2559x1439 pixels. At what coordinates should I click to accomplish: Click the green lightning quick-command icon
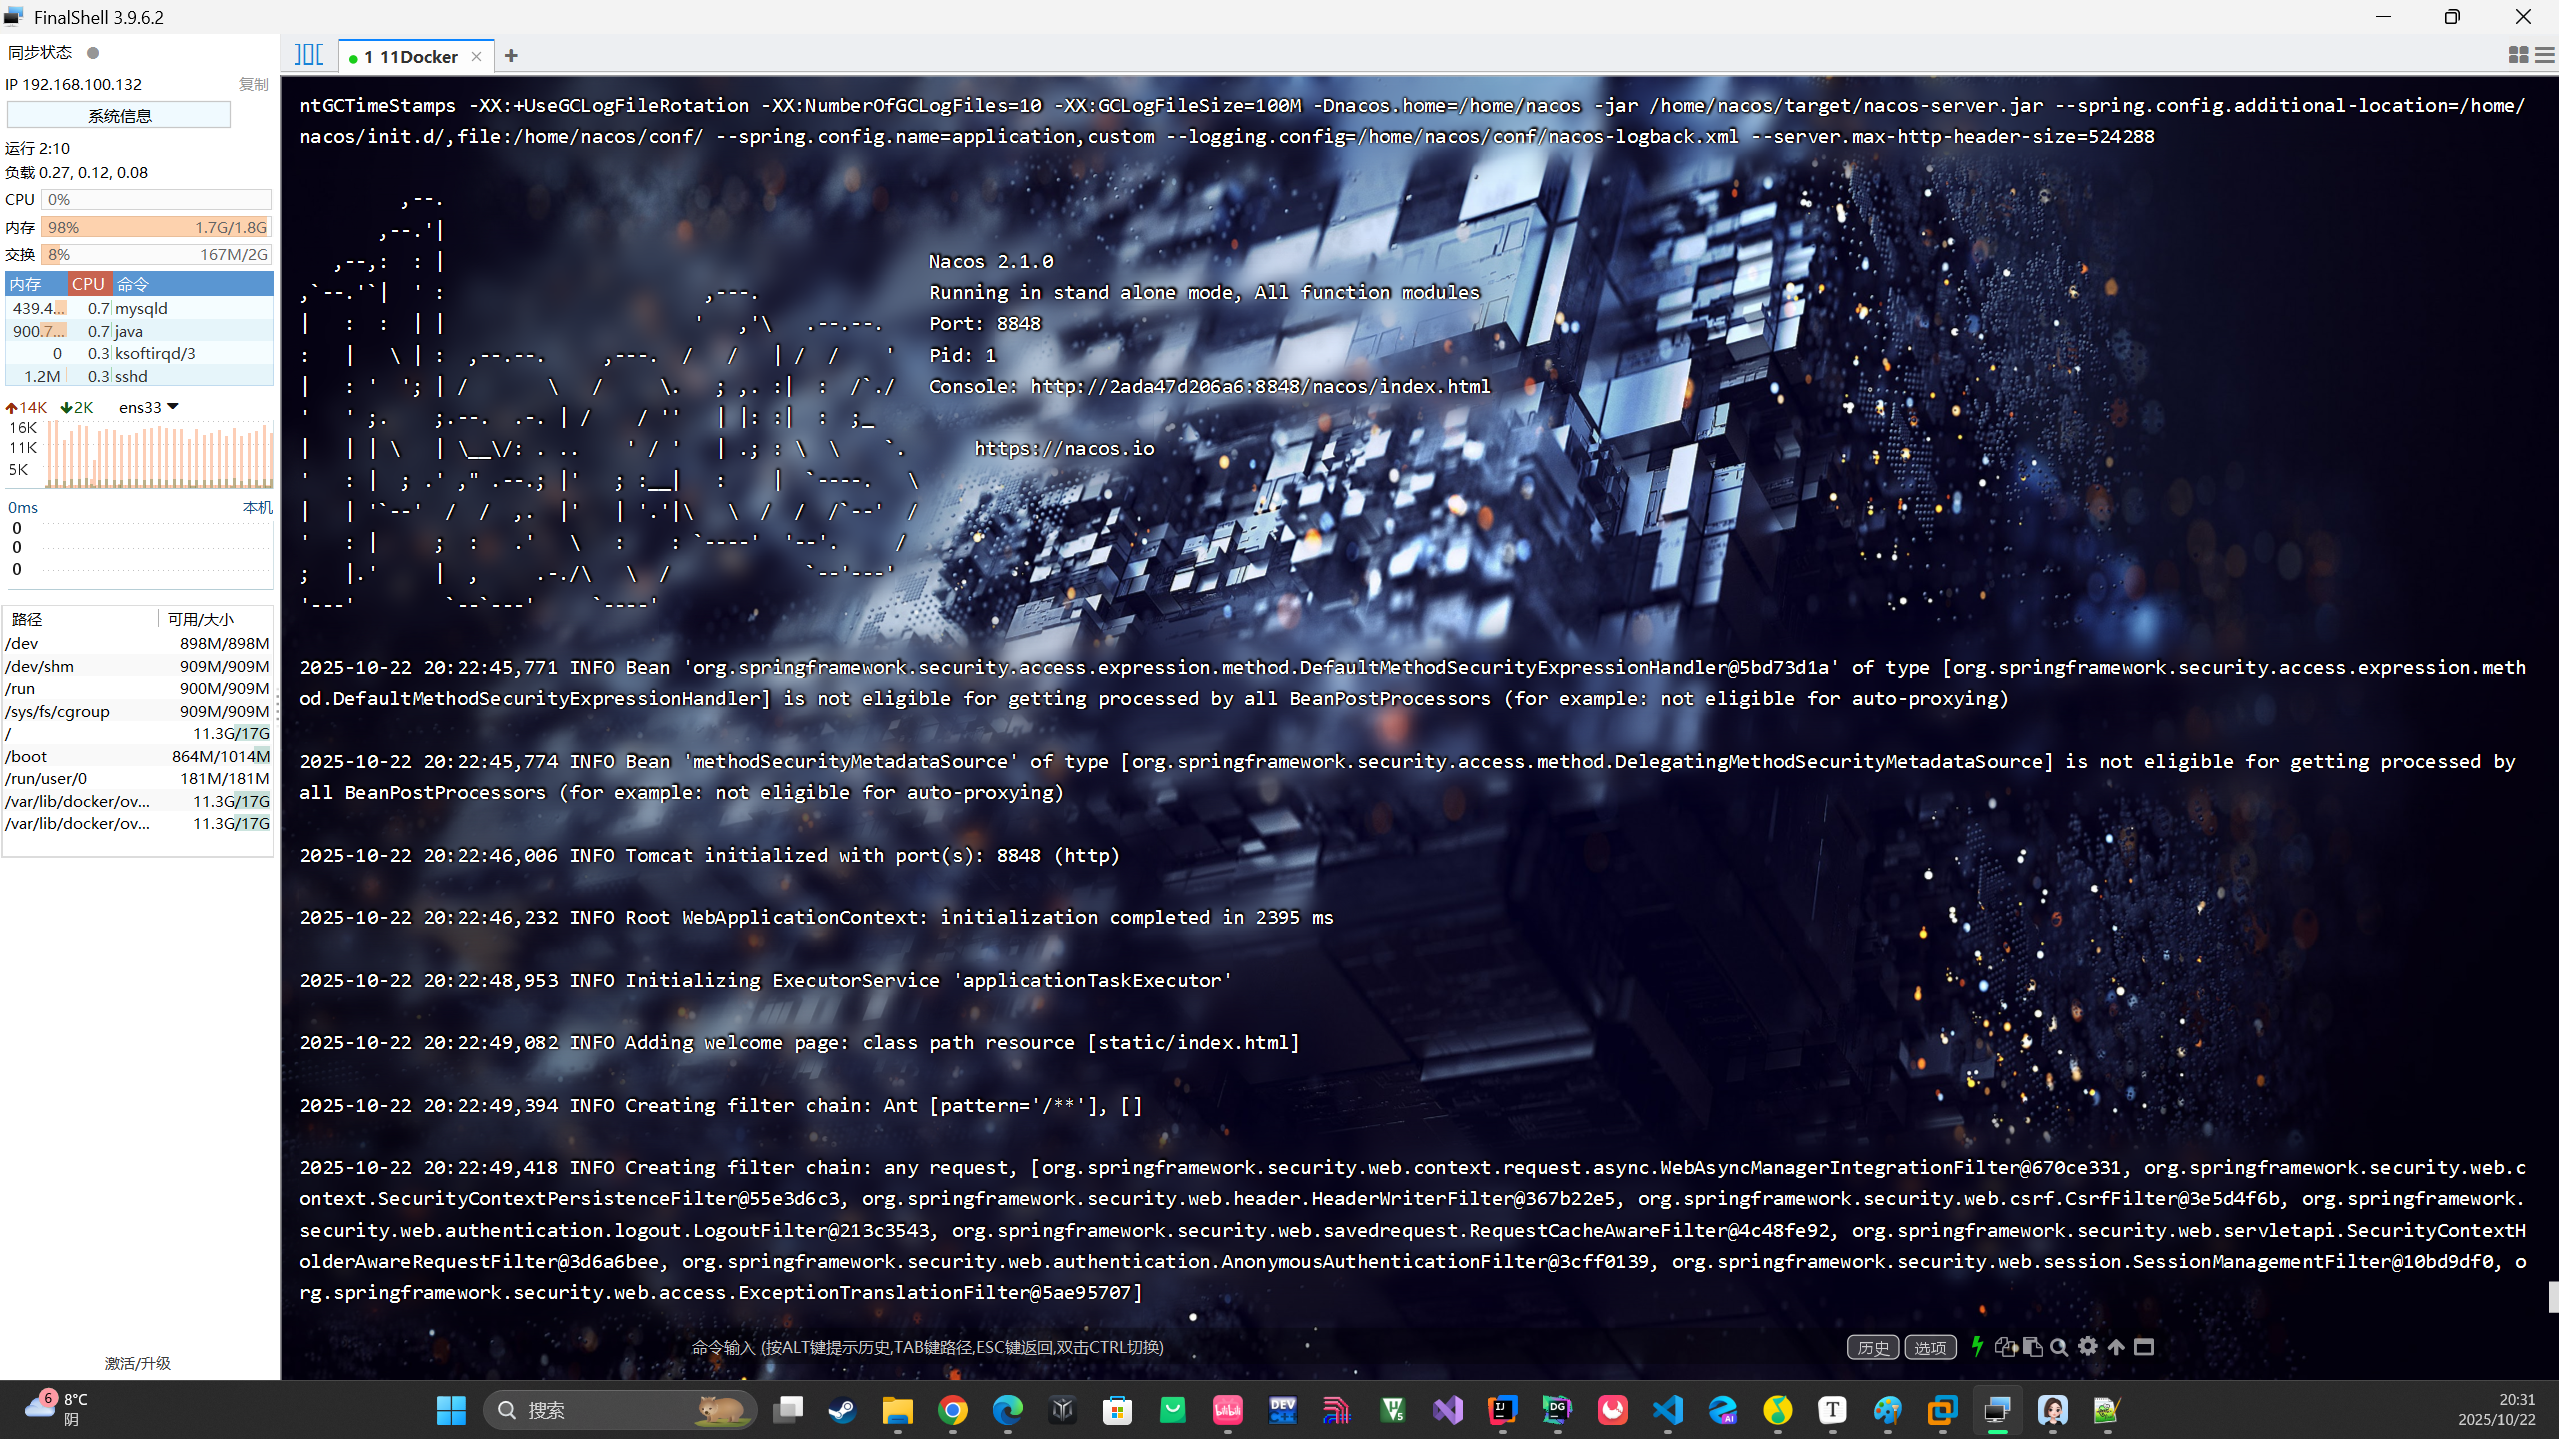(1977, 1347)
